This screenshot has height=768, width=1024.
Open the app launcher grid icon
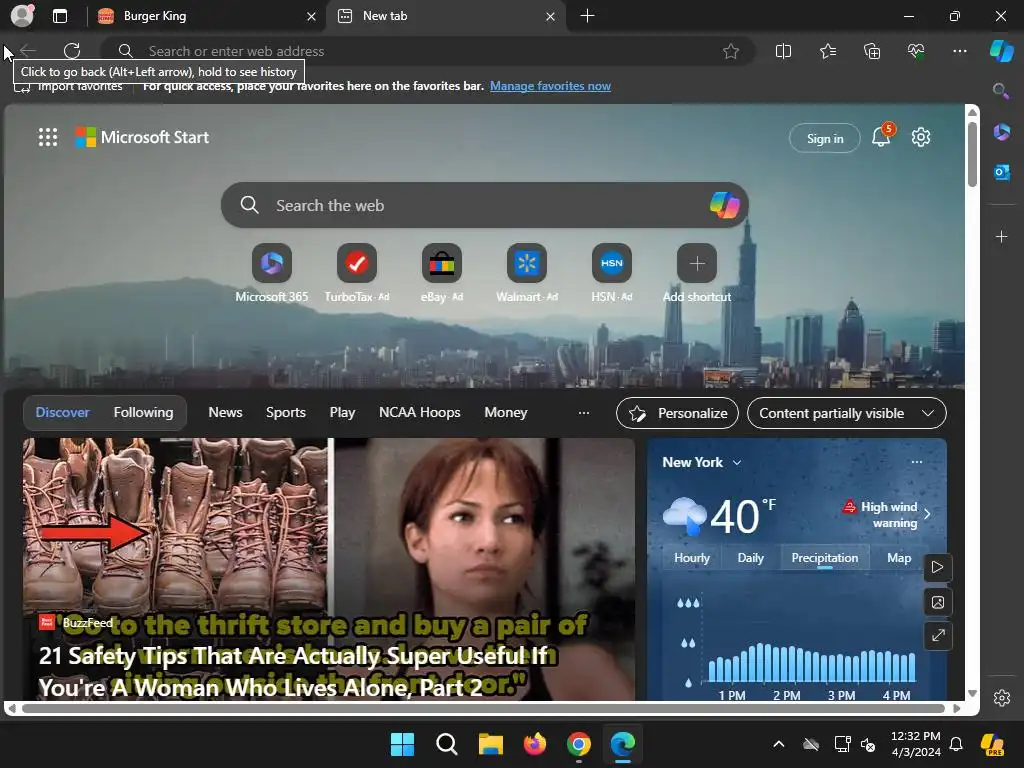[x=48, y=137]
